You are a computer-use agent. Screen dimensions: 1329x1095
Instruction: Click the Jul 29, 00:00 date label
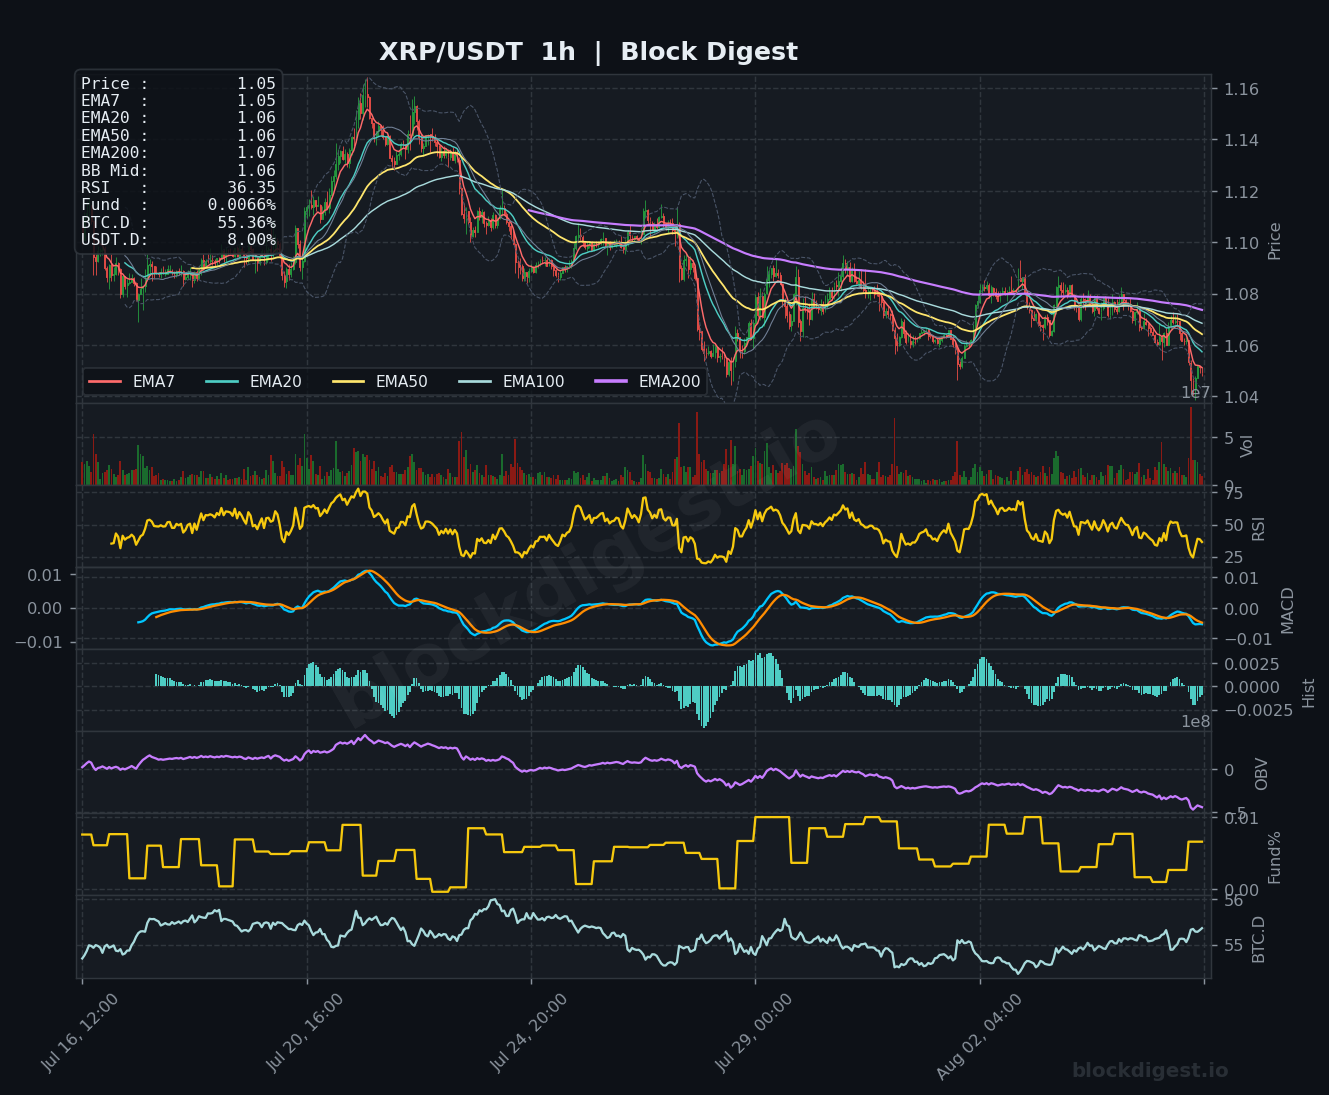click(754, 1033)
